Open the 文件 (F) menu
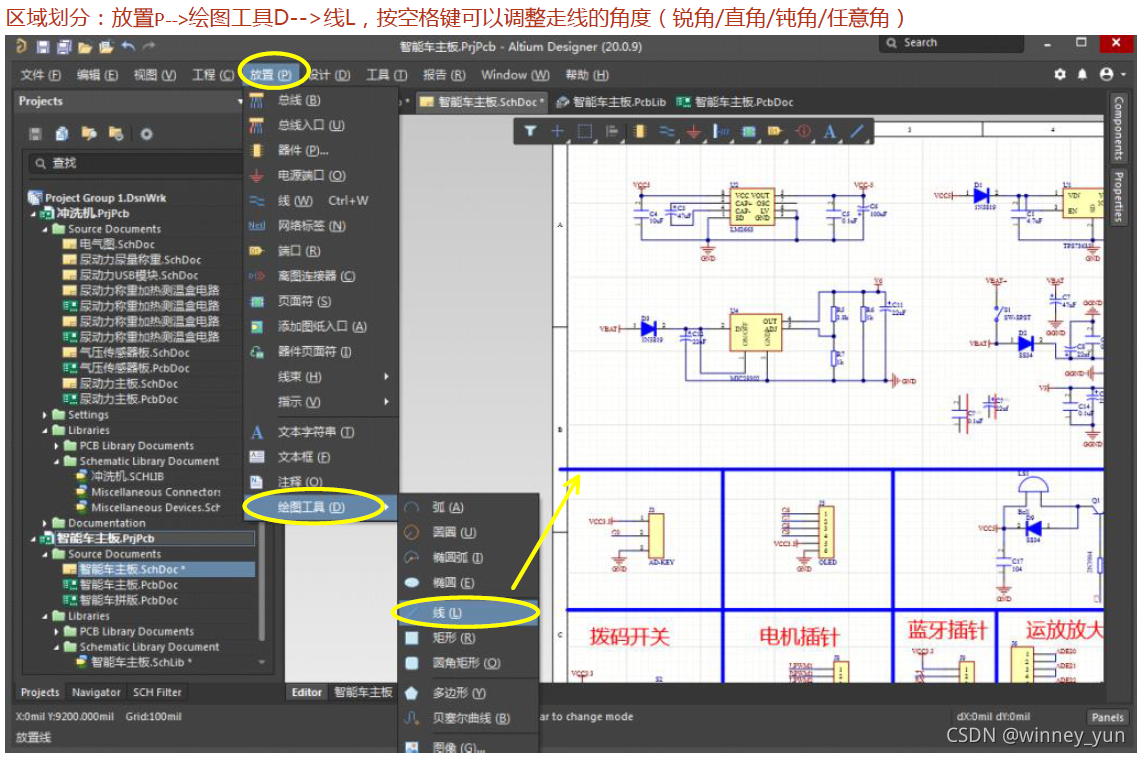The width and height of the screenshot is (1141, 757). [x=41, y=75]
